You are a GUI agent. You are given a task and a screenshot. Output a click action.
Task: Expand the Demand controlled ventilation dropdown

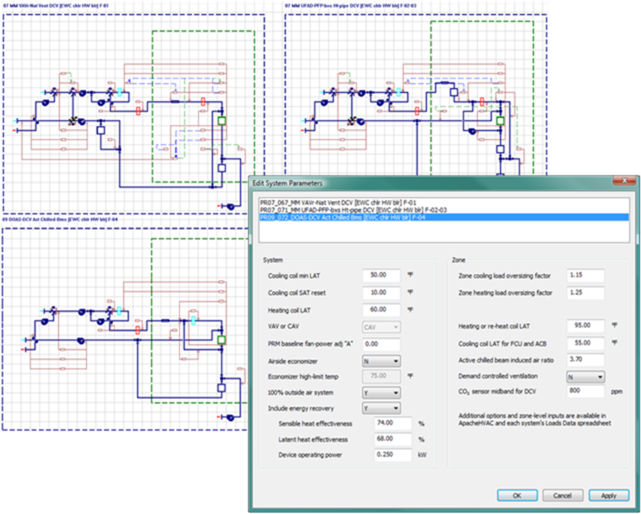click(584, 377)
